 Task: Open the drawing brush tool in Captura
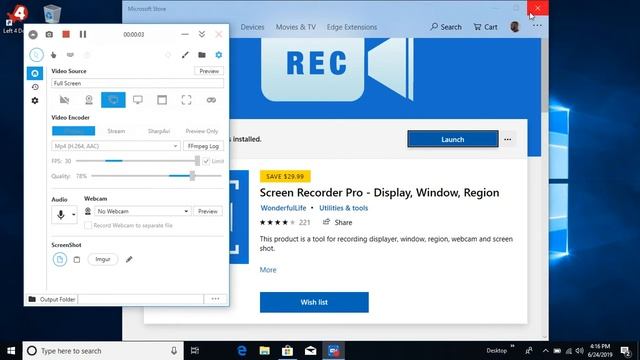185,55
